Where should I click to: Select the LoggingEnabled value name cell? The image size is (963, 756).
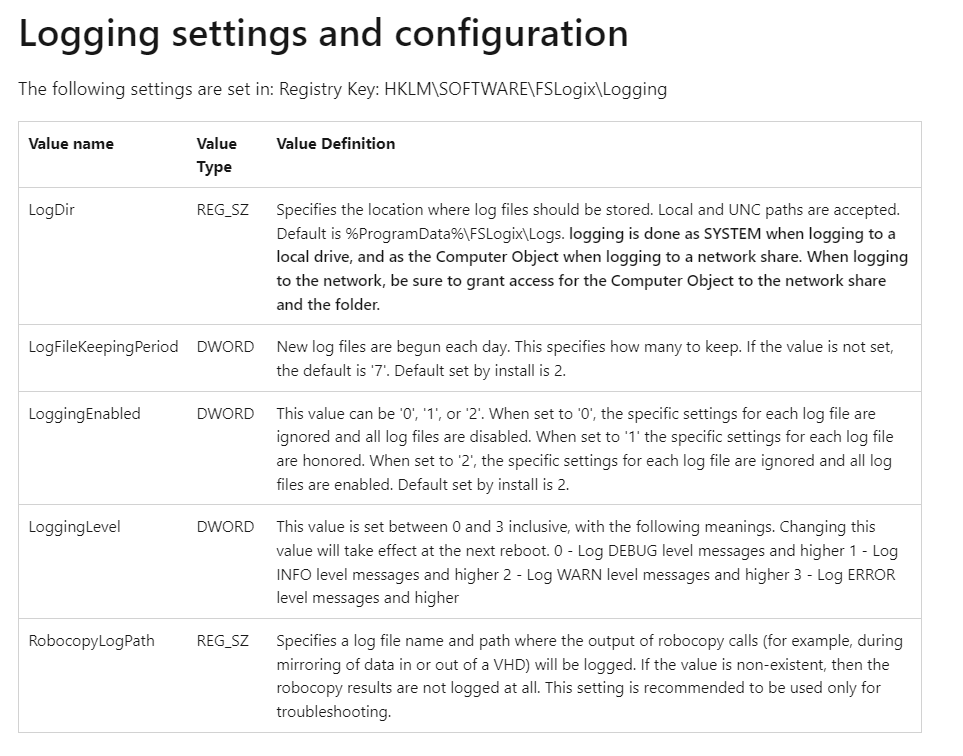(x=84, y=413)
